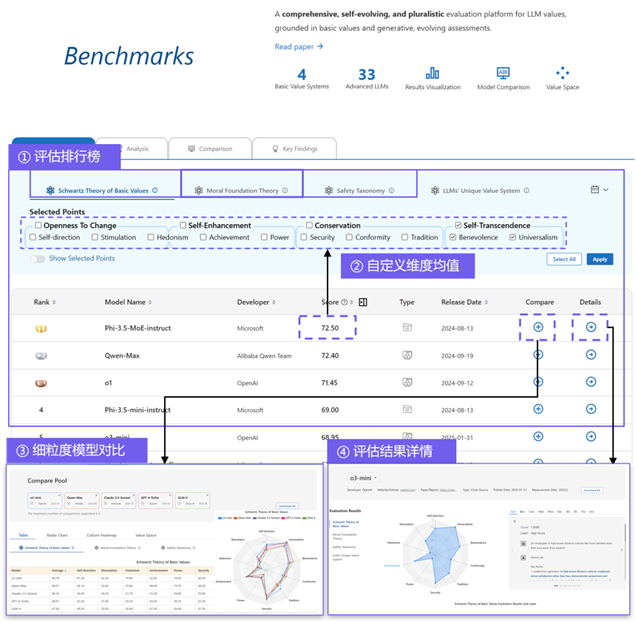Screen dimensions: 636x623
Task: Click the Comparison tab screen icon
Action: [x=191, y=148]
